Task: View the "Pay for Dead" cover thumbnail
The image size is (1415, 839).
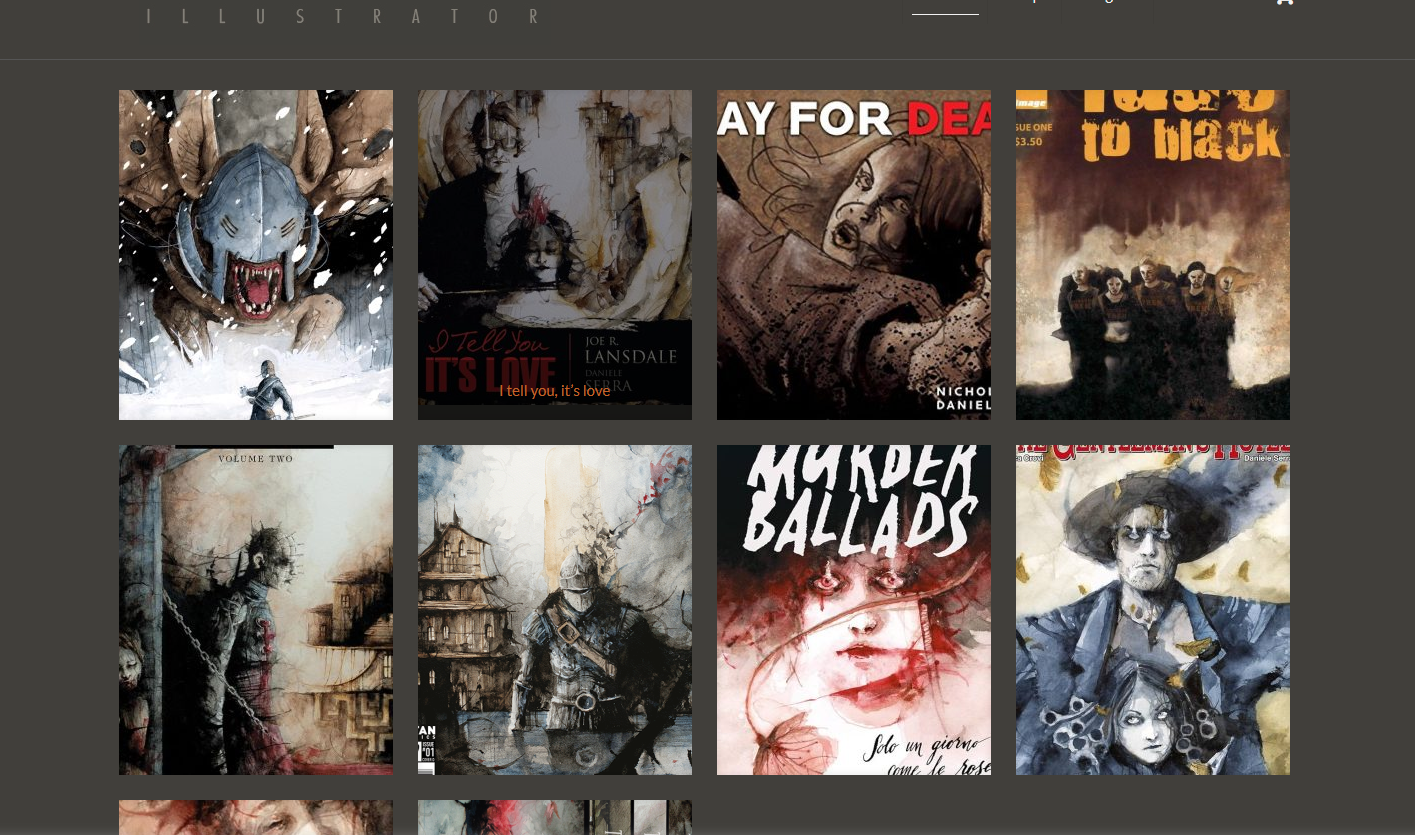Action: coord(853,255)
